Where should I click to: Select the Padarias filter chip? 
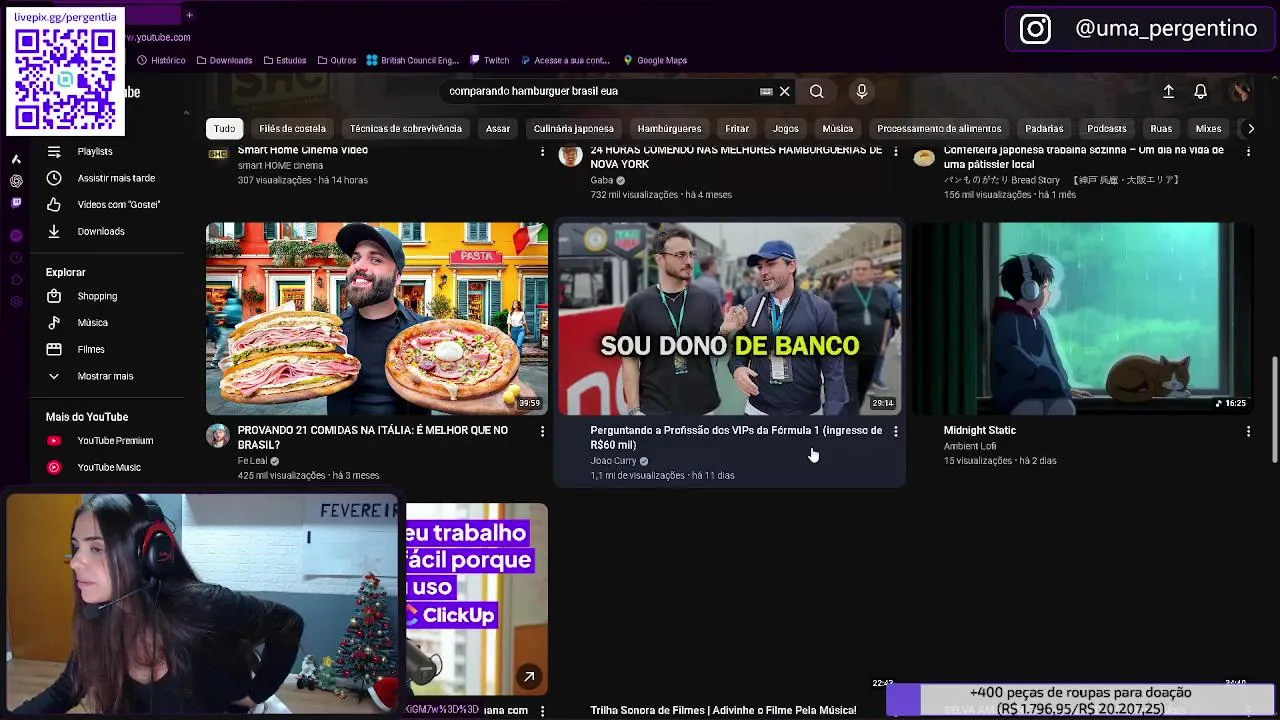(x=1044, y=128)
